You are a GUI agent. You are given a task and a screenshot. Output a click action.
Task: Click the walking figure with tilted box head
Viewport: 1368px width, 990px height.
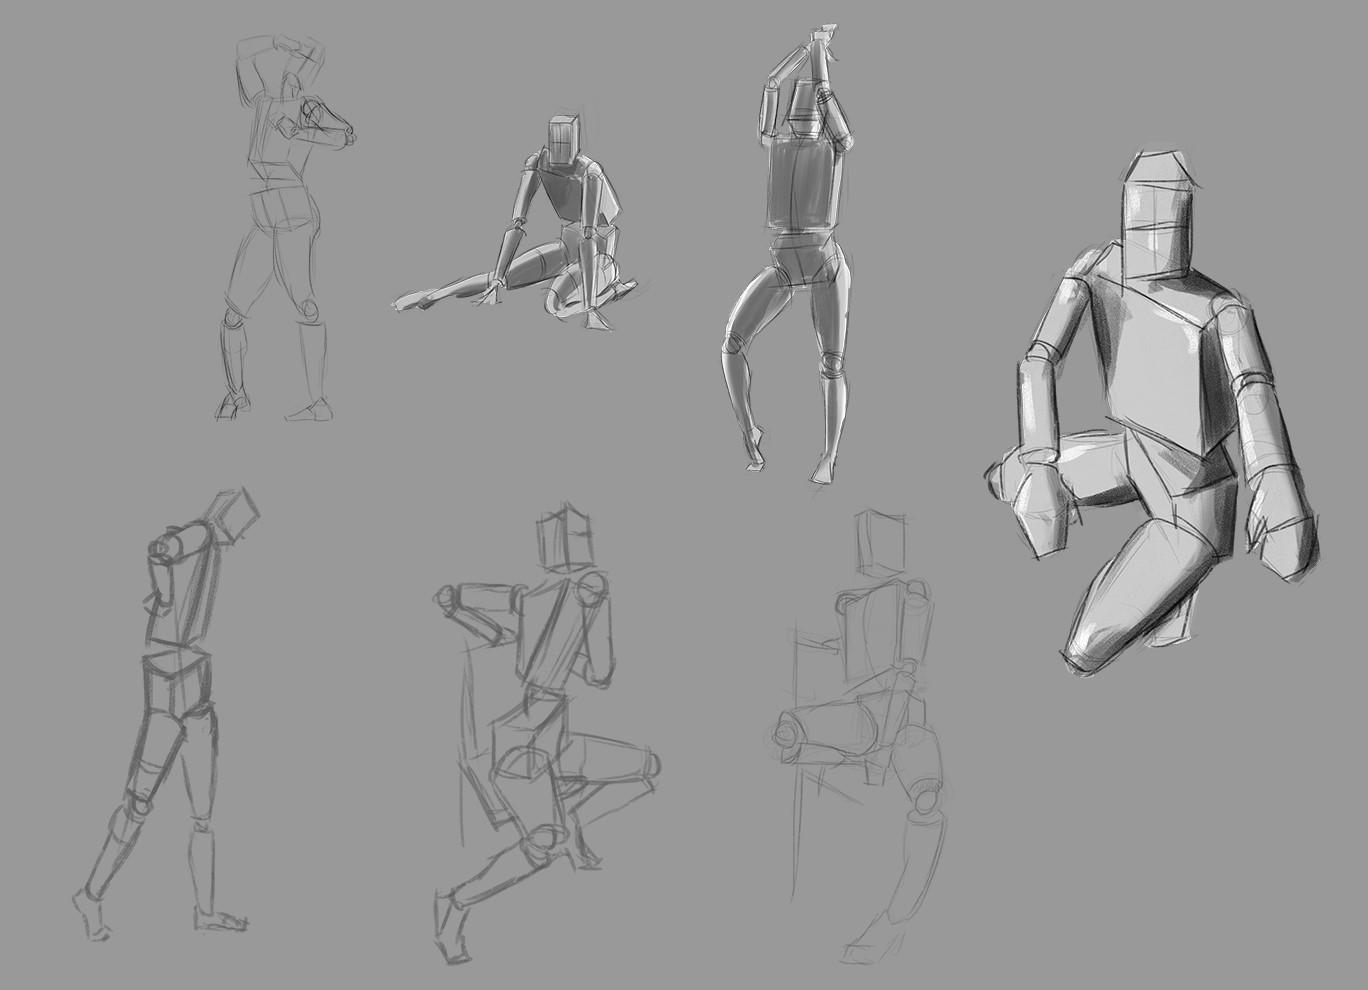pos(166,713)
